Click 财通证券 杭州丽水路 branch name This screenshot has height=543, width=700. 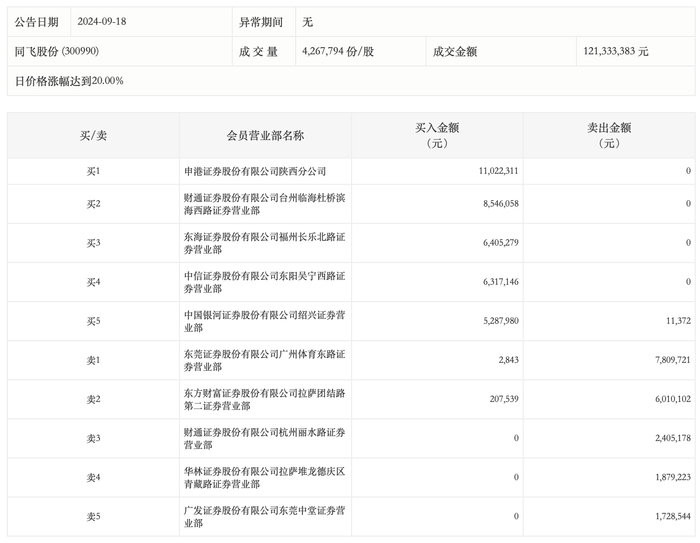[265, 439]
